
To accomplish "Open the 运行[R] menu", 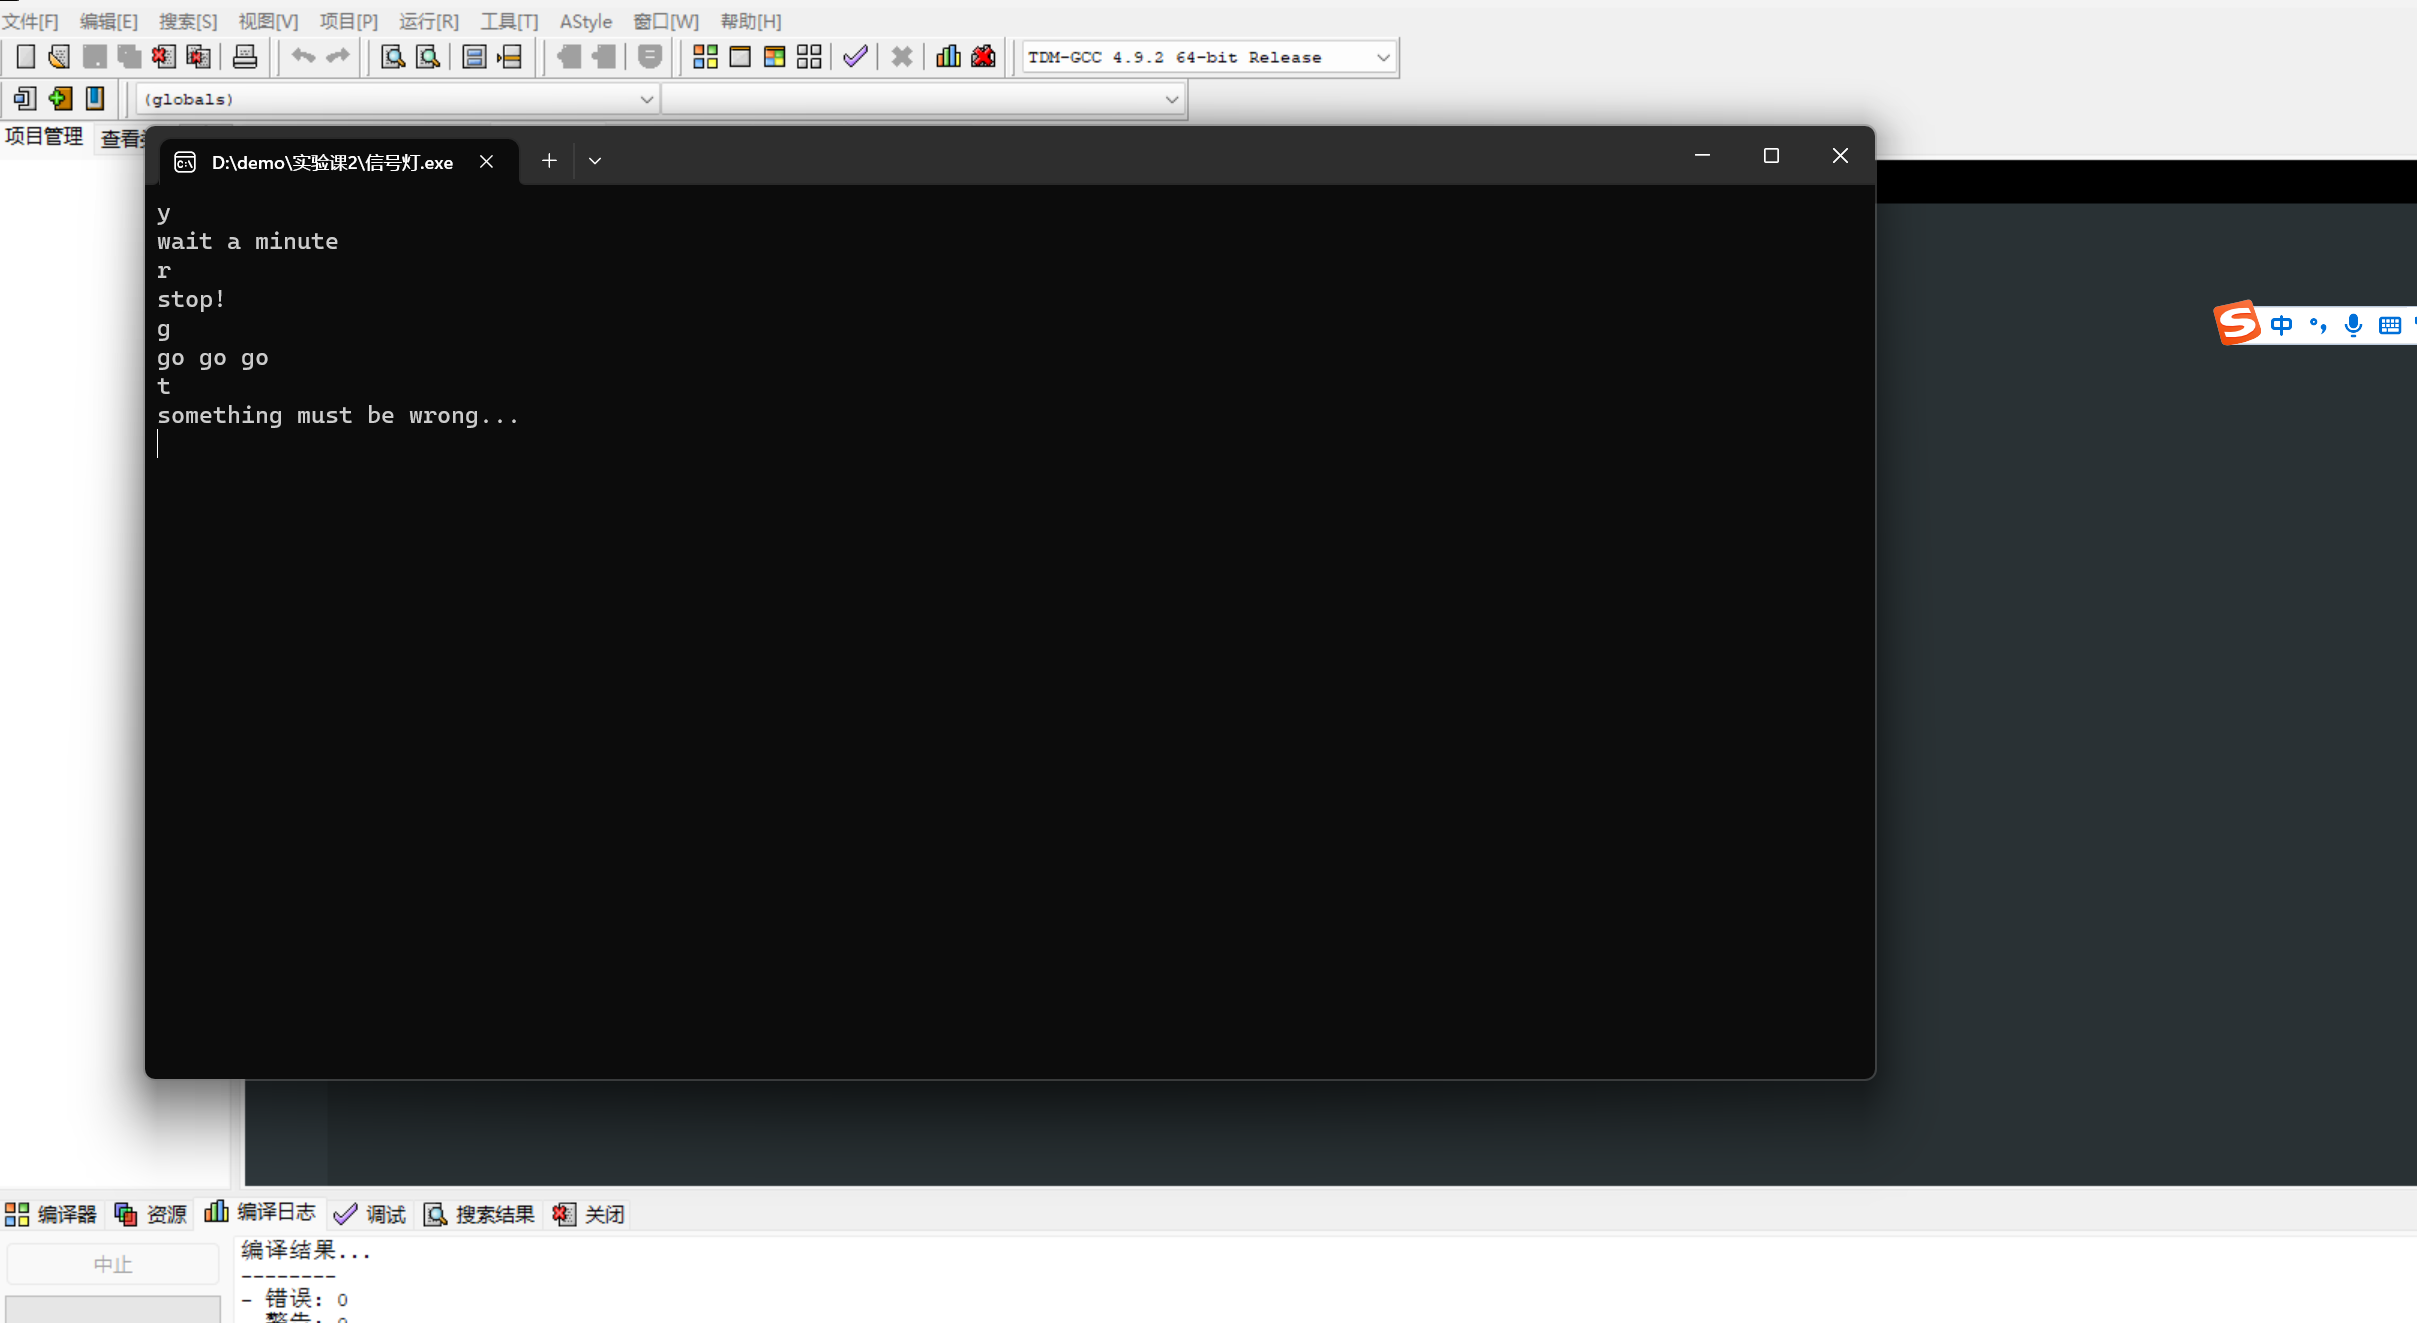I will 428,21.
